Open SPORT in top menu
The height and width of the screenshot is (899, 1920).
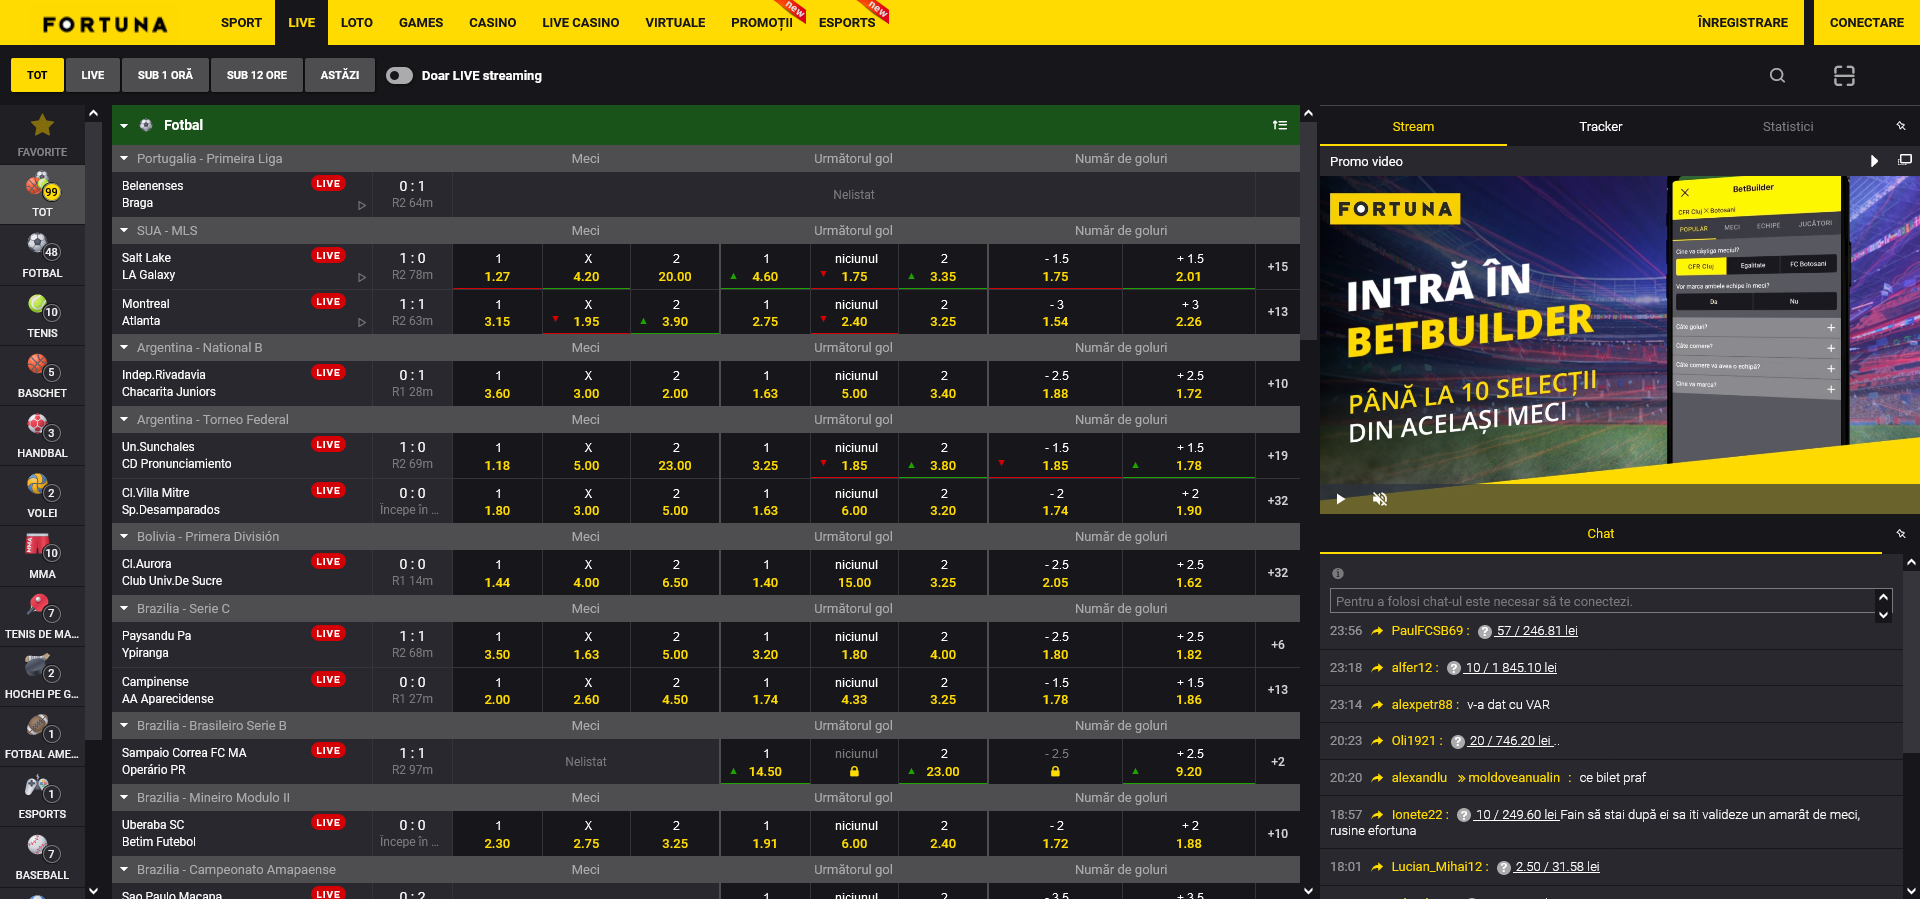(x=241, y=22)
